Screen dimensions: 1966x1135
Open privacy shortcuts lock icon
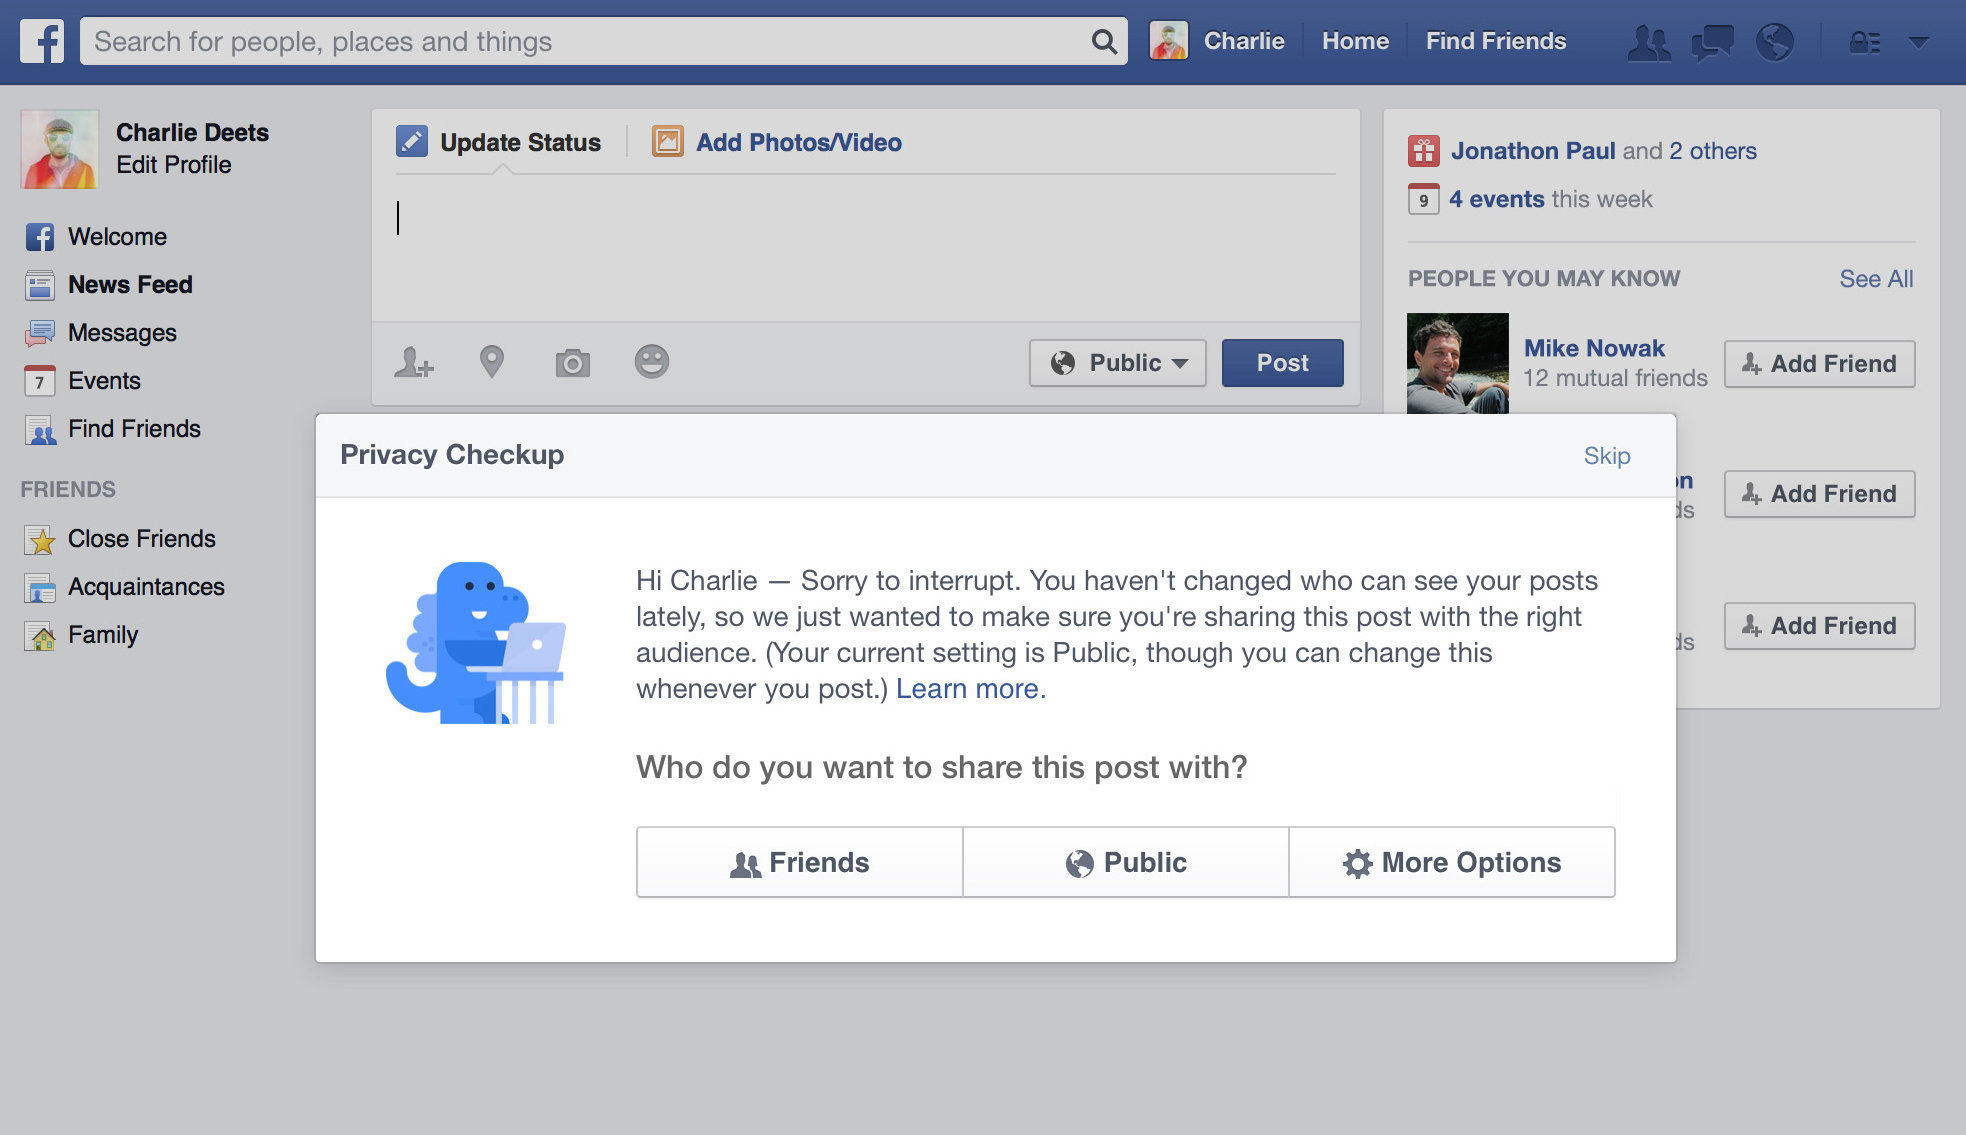coord(1864,42)
